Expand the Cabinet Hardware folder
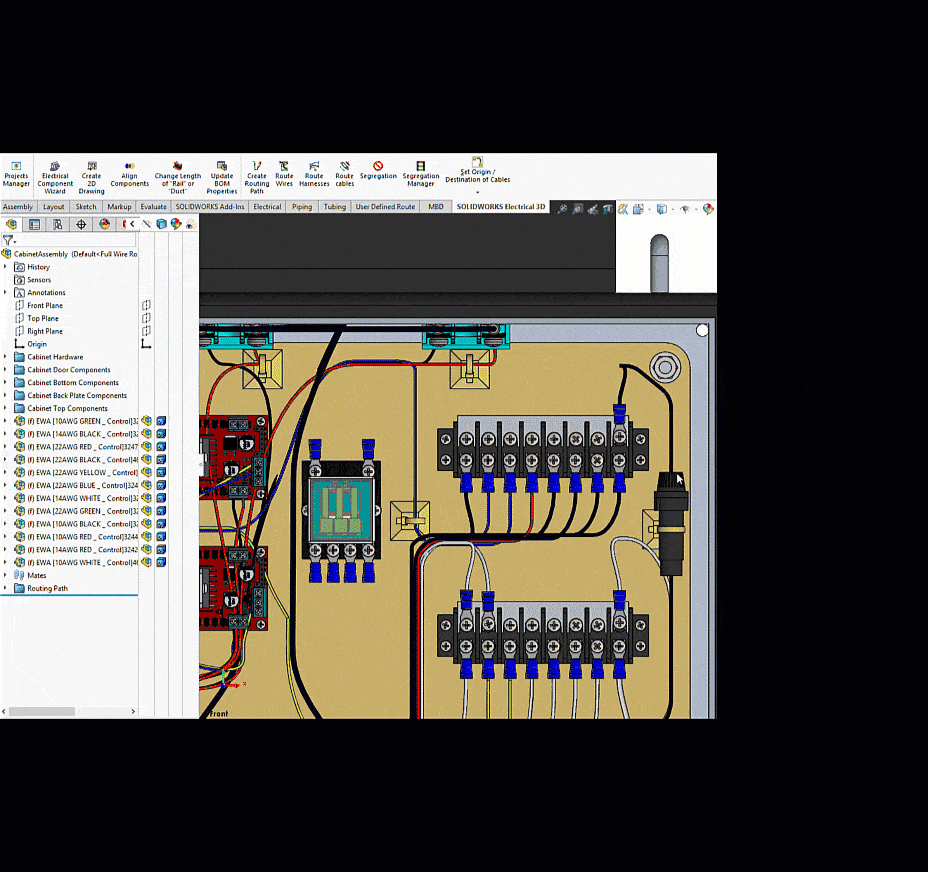The image size is (928, 872). [5, 357]
